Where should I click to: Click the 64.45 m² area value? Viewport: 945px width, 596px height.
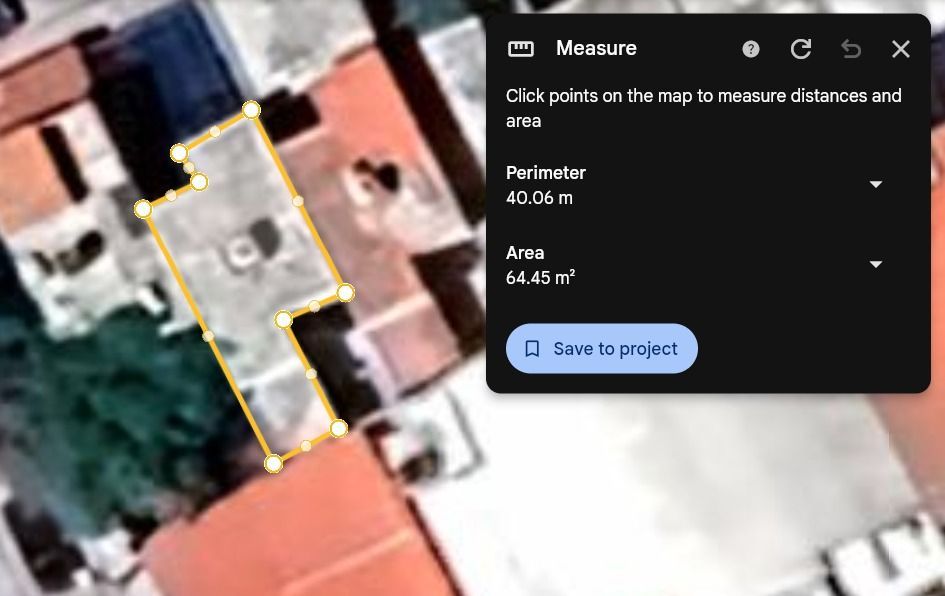coord(540,277)
